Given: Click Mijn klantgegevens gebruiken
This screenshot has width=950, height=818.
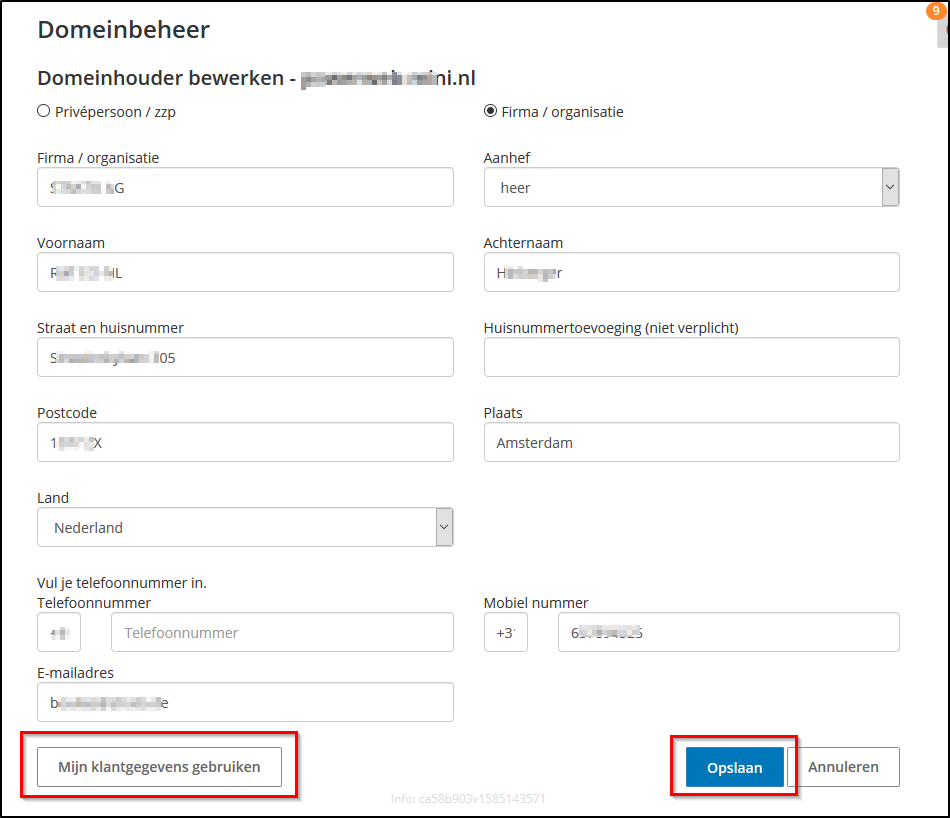Looking at the screenshot, I should (159, 767).
